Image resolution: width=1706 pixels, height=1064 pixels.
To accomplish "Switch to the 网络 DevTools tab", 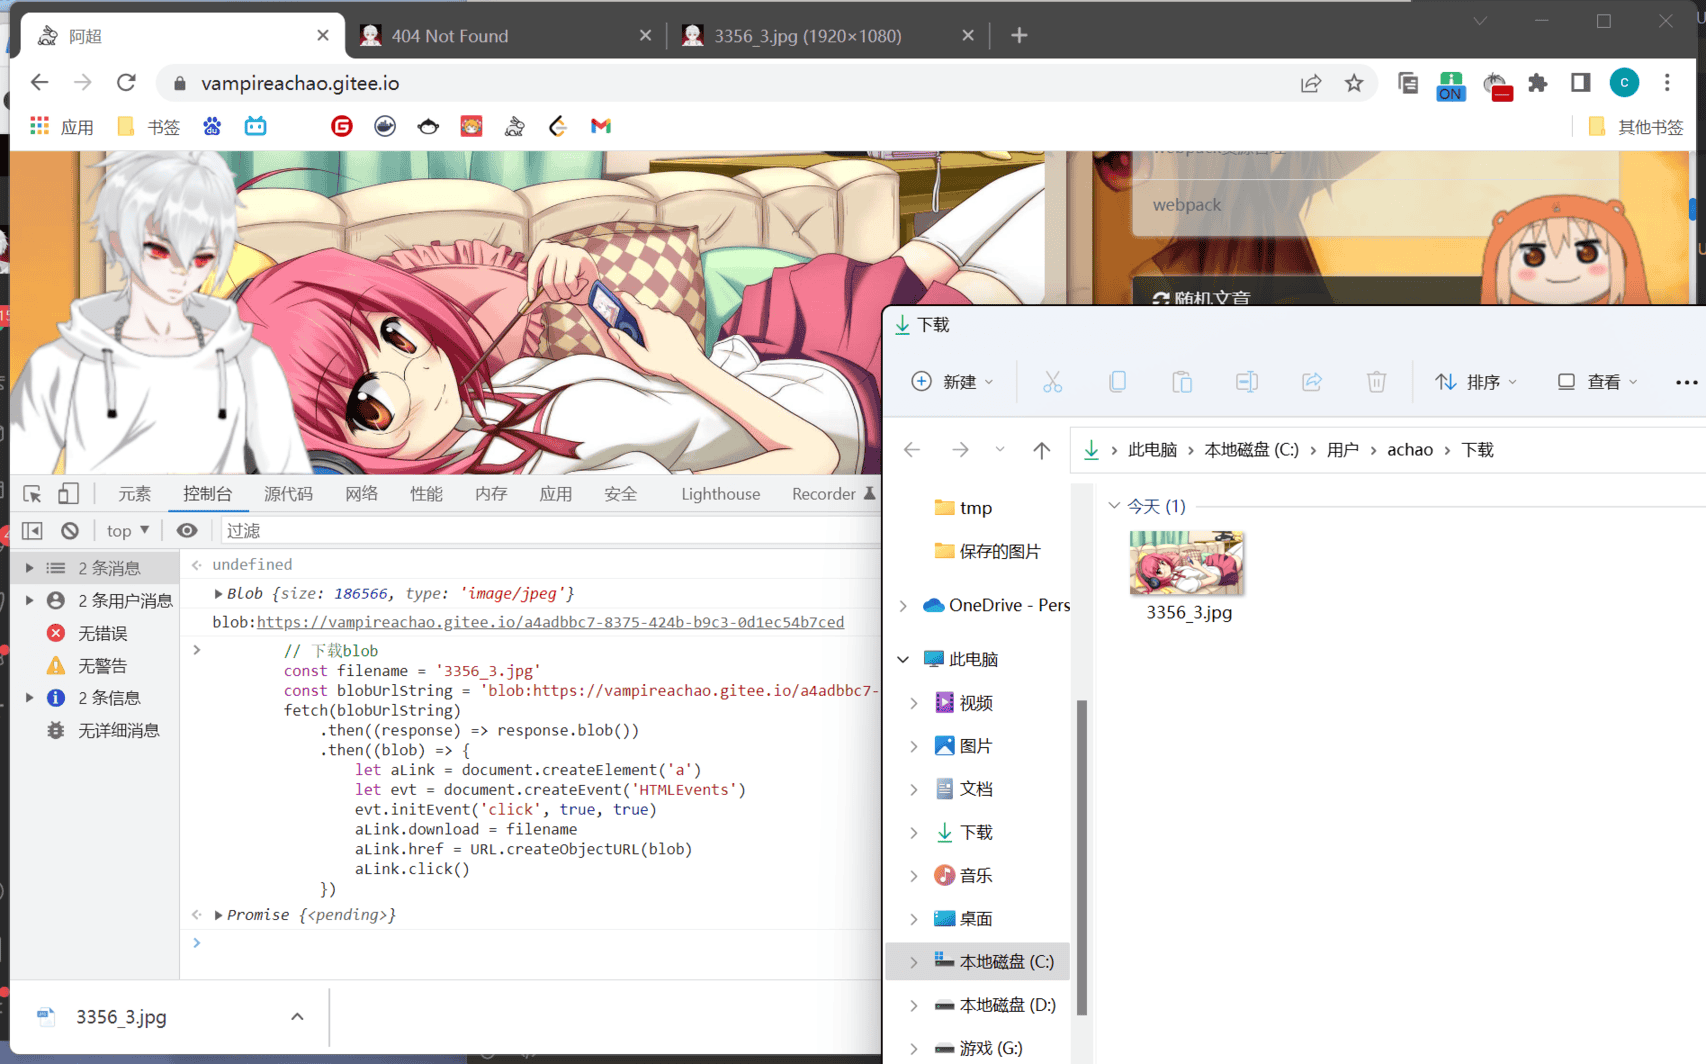I will pos(361,494).
